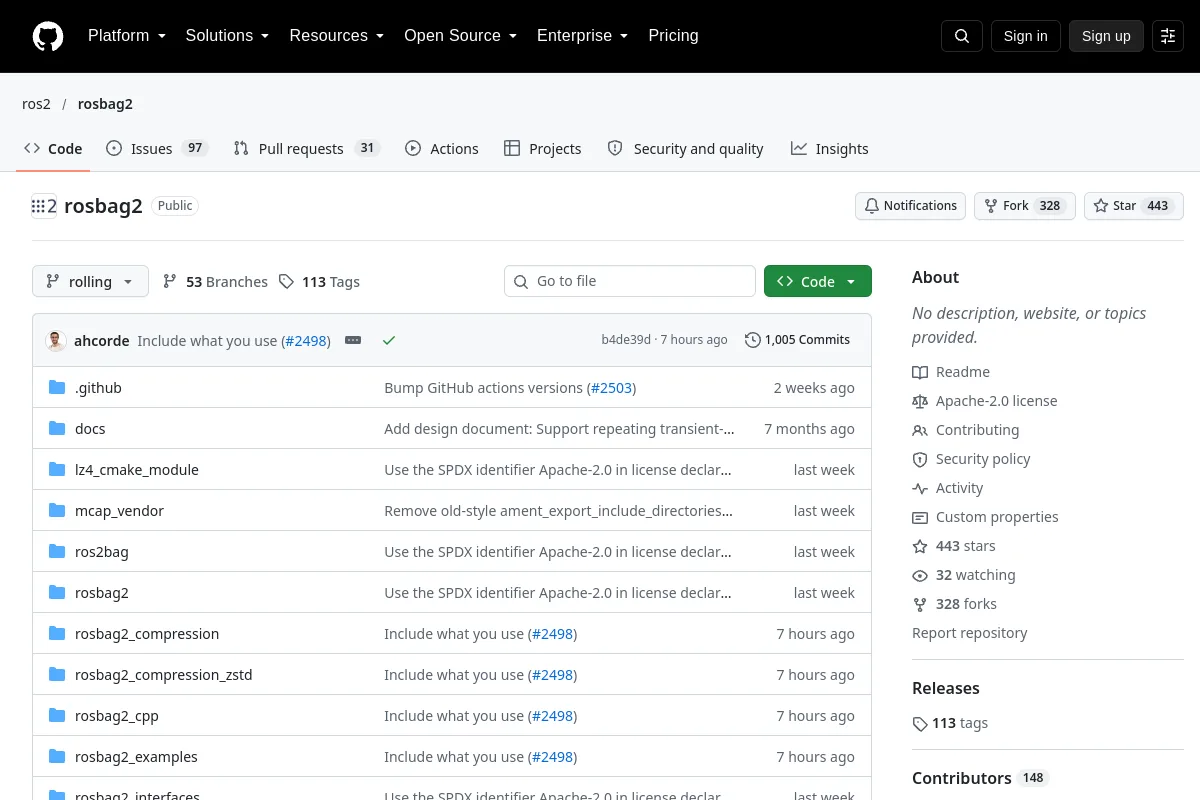Screen dimensions: 1200x800
Task: Open the Solutions dropdown menu
Action: pyautogui.click(x=227, y=36)
